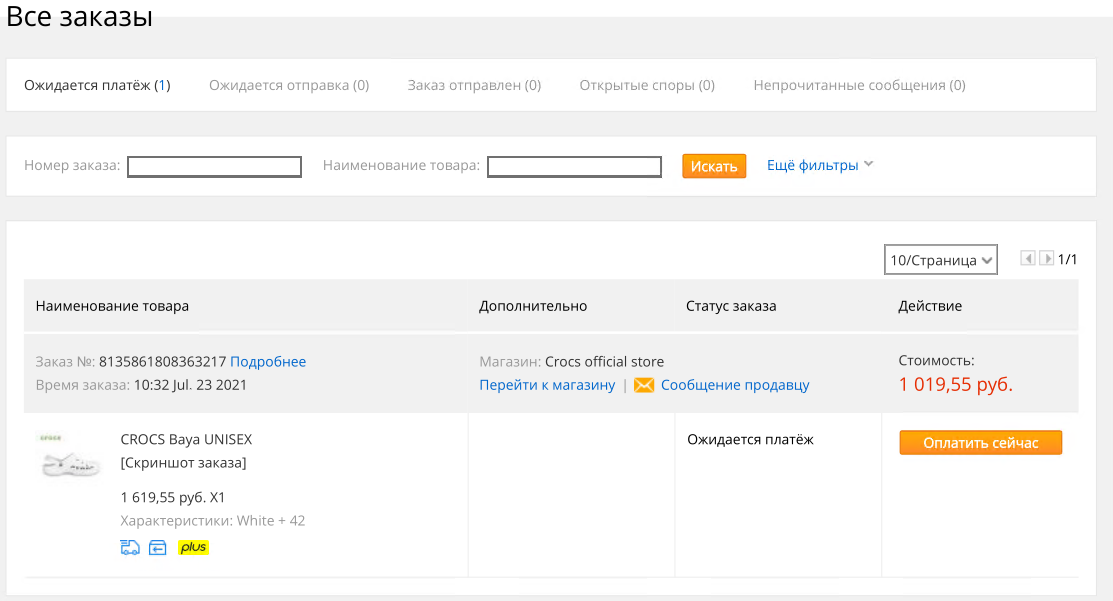Image resolution: width=1113 pixels, height=601 pixels.
Task: Open Подробнее order details link
Action: coord(268,361)
